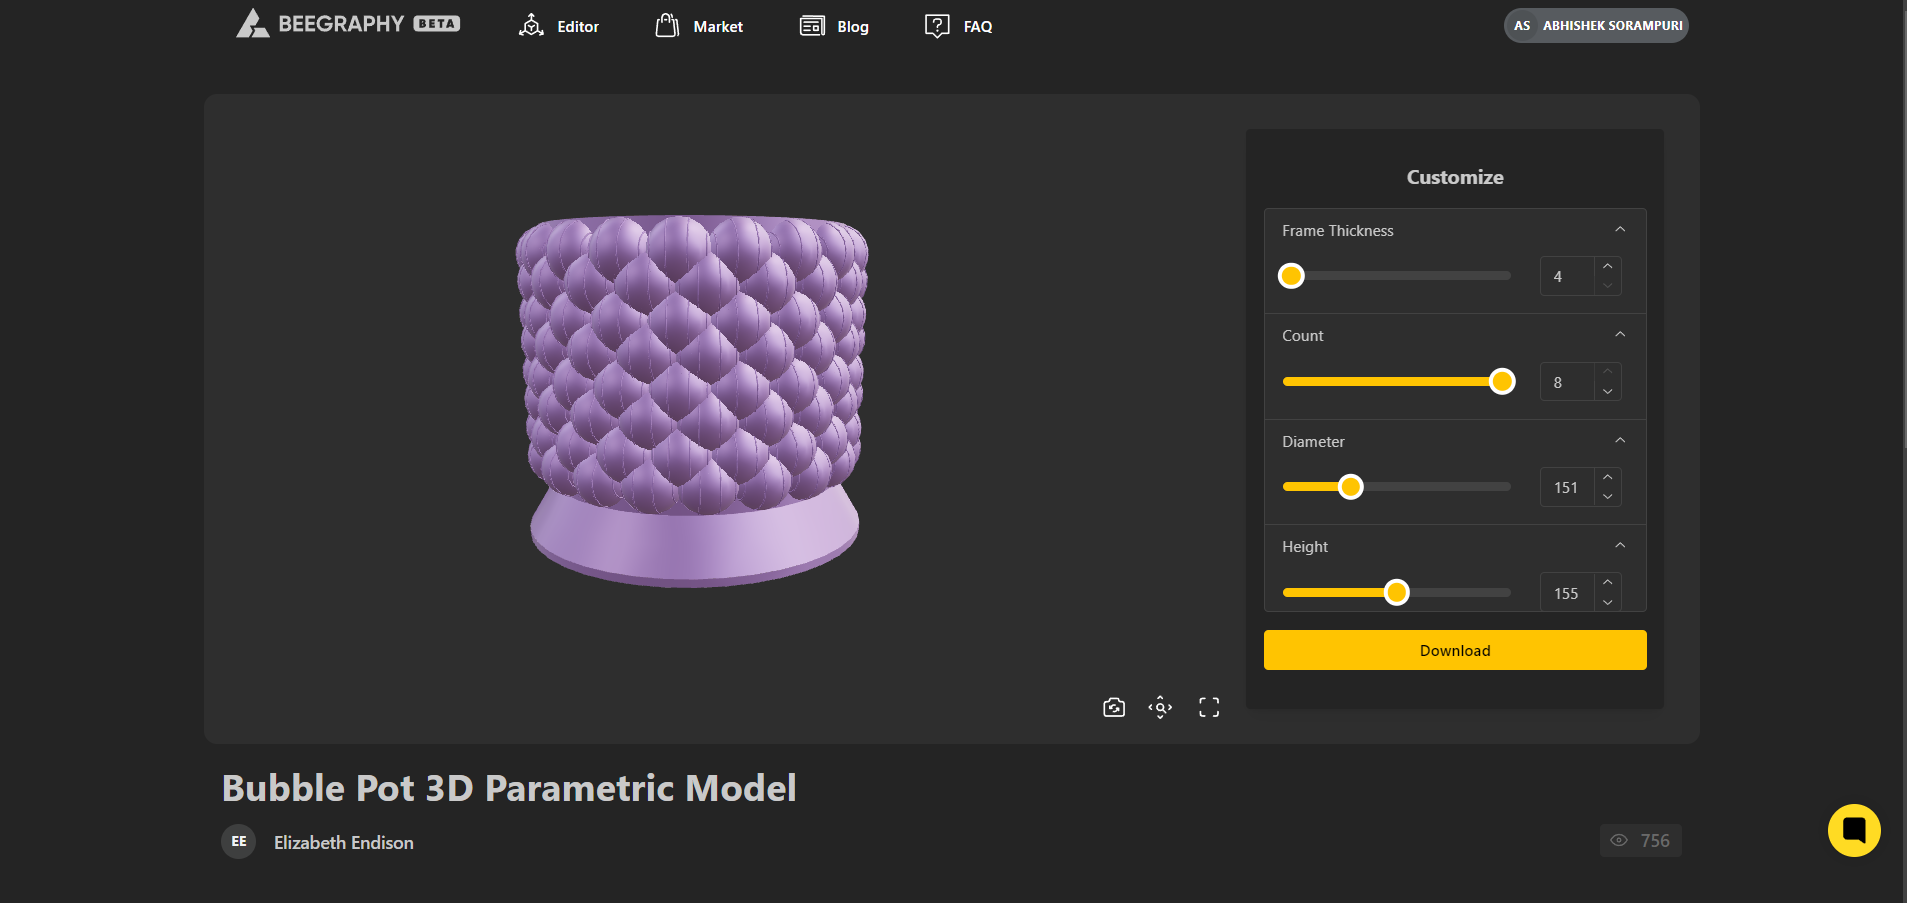The width and height of the screenshot is (1907, 903).
Task: Click the Diameter slider handle
Action: pos(1350,487)
